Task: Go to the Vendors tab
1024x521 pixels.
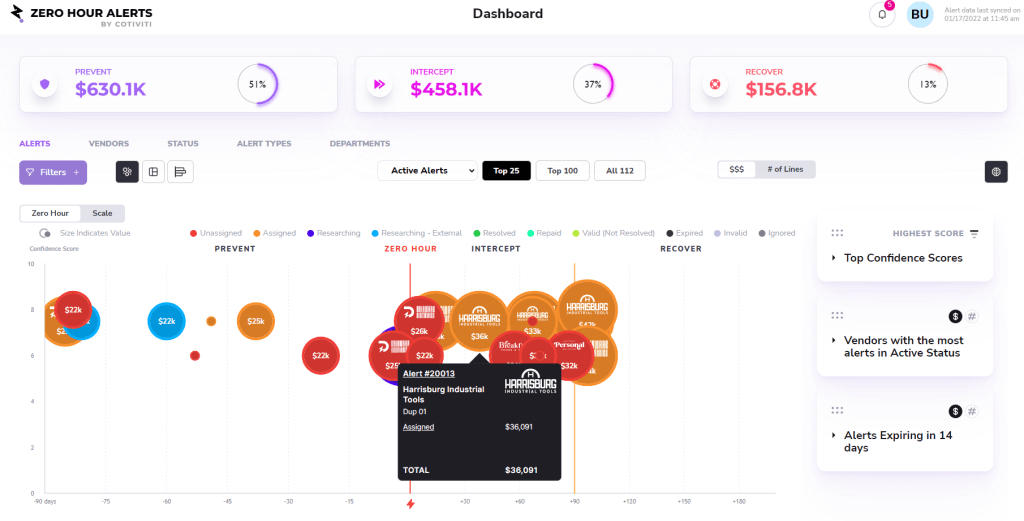Action: click(x=108, y=144)
